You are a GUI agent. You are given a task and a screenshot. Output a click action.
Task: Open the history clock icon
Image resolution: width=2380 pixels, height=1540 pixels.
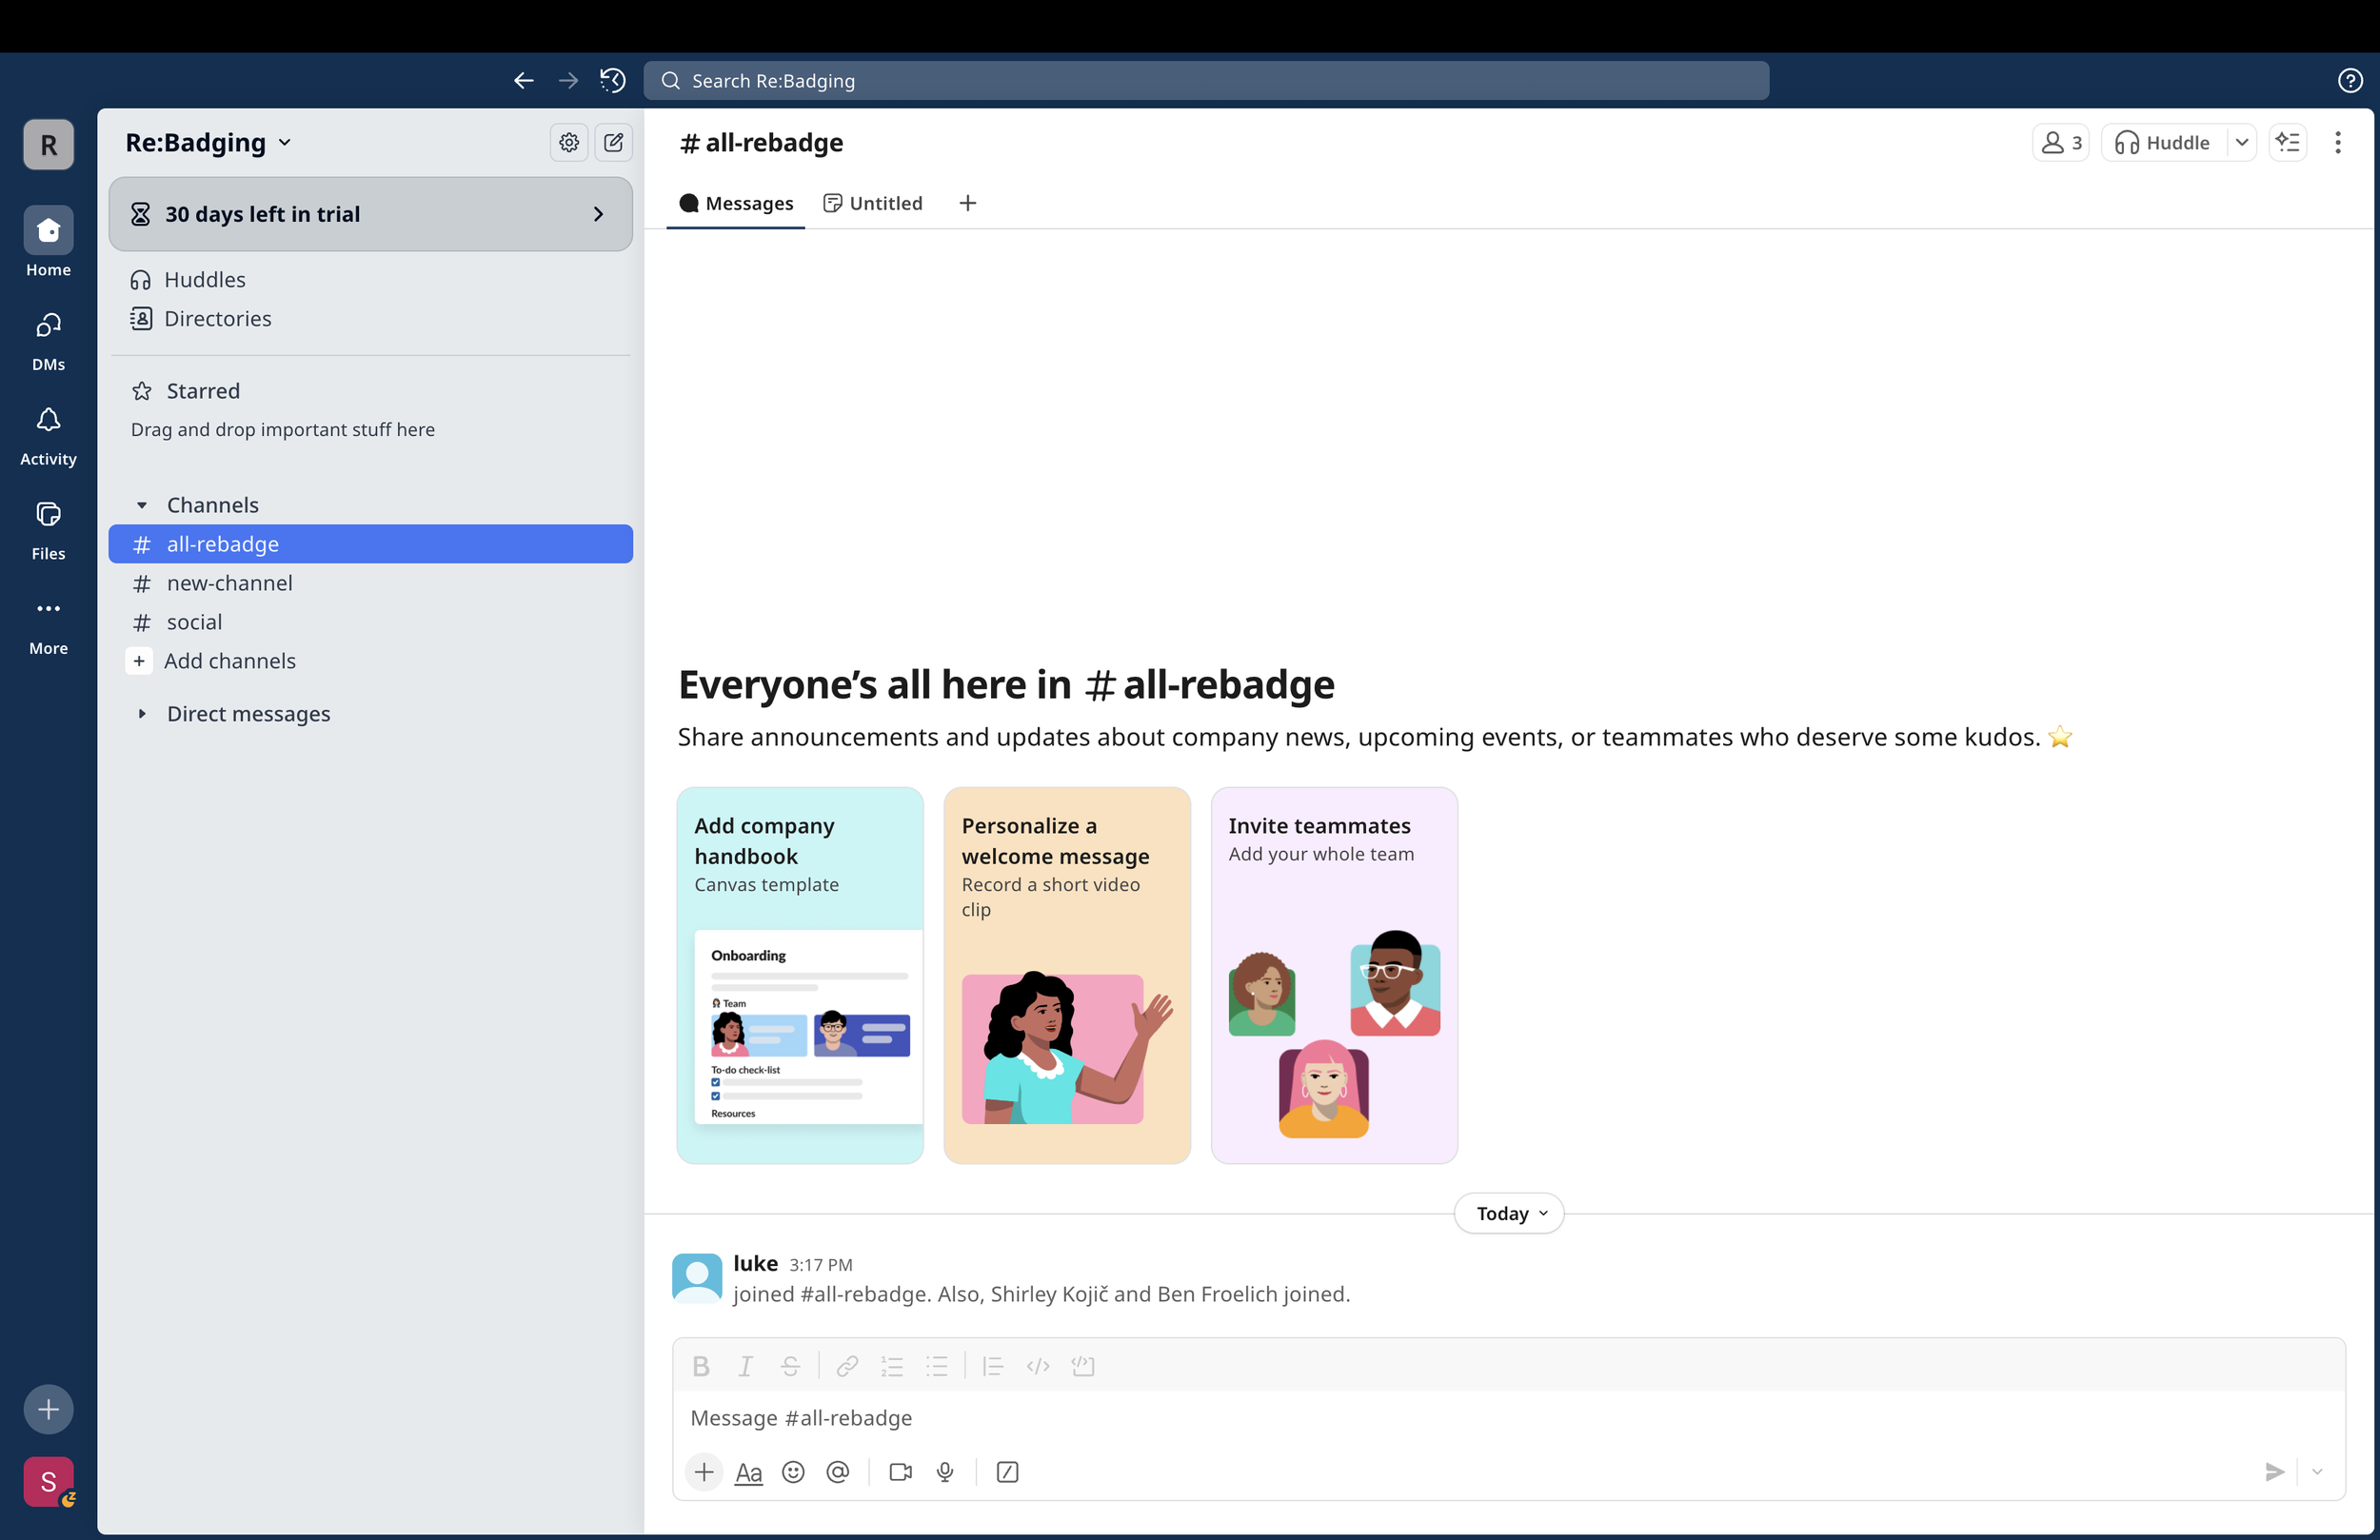pos(612,80)
